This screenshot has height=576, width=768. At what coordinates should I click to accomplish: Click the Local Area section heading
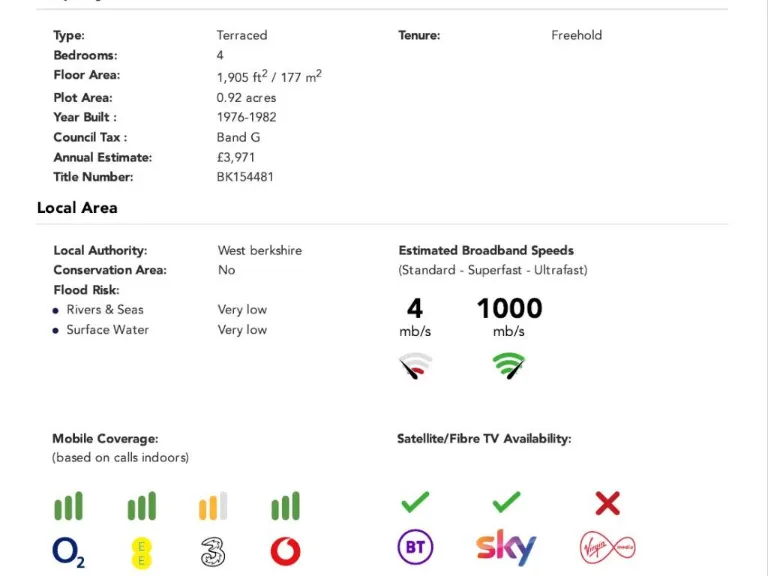coord(77,208)
